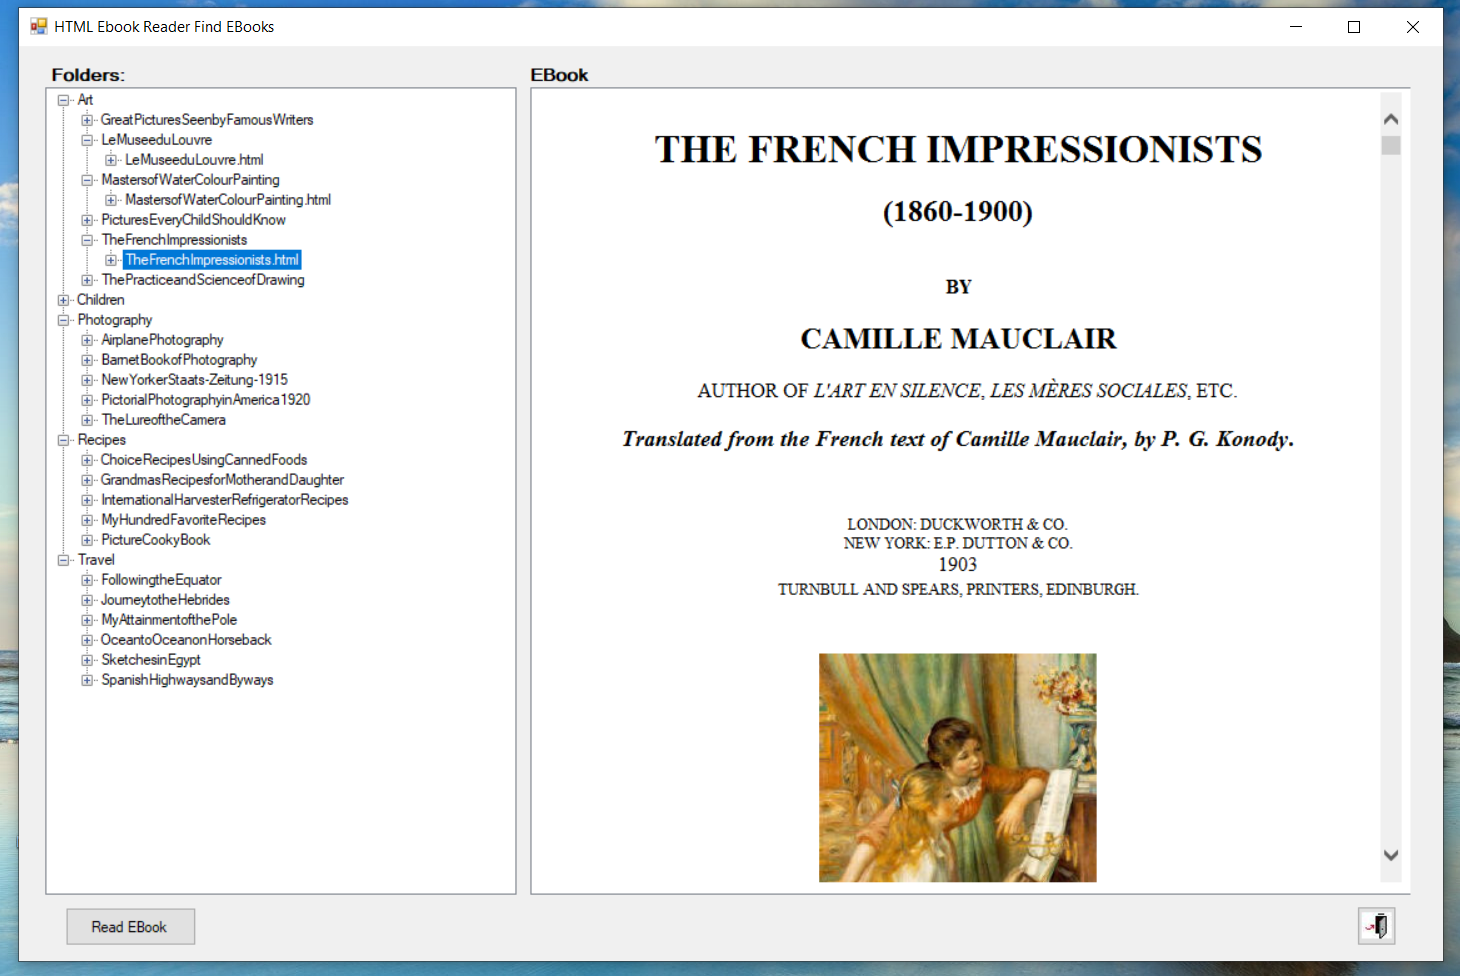Viewport: 1460px width, 976px height.
Task: Select AirplanePhotography item
Action: 162,340
